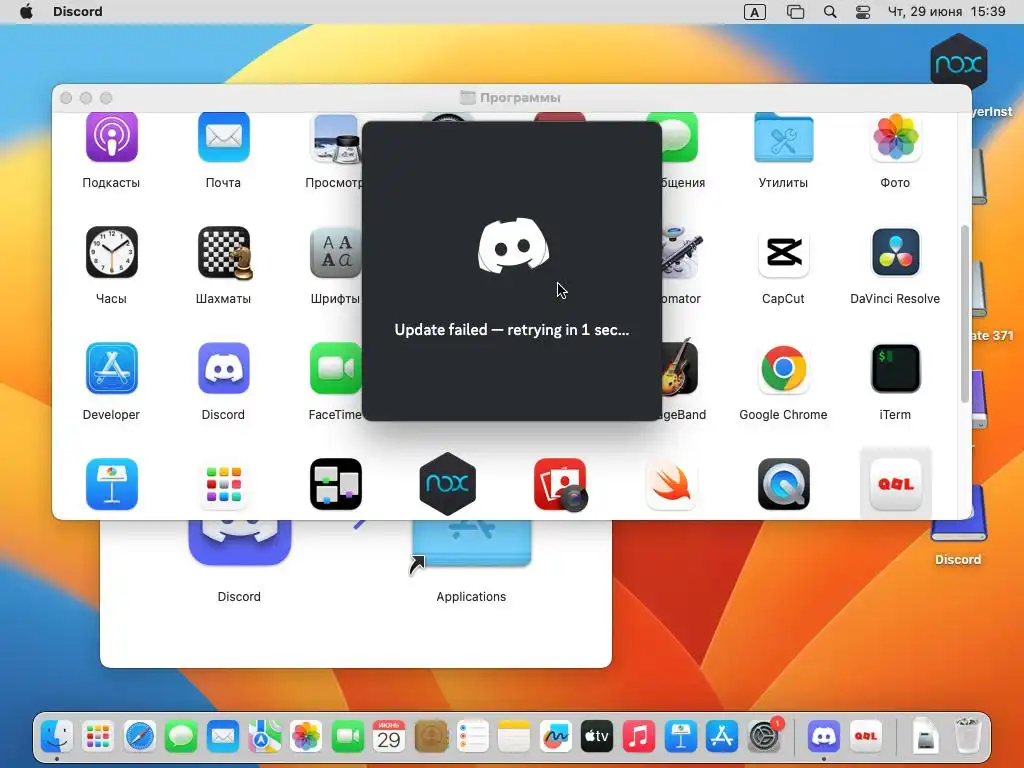1024x768 pixels.
Task: Click vertical scrollbar of Programs window
Action: 965,314
